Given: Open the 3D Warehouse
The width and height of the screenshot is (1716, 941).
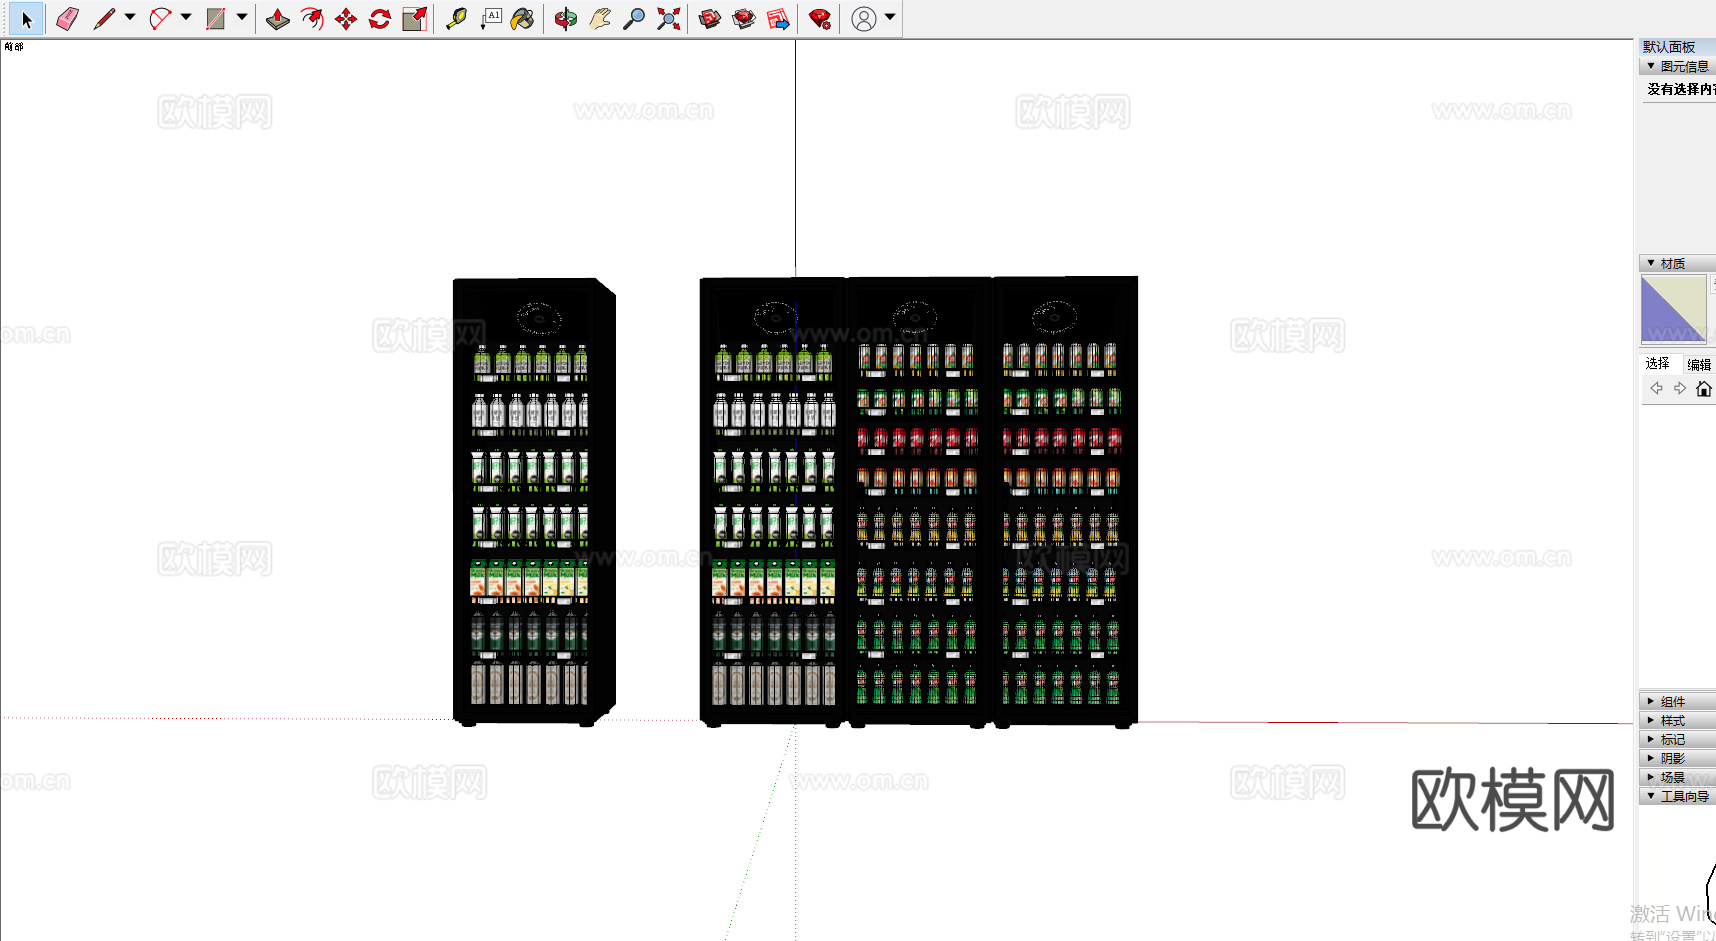Looking at the screenshot, I should (x=710, y=19).
